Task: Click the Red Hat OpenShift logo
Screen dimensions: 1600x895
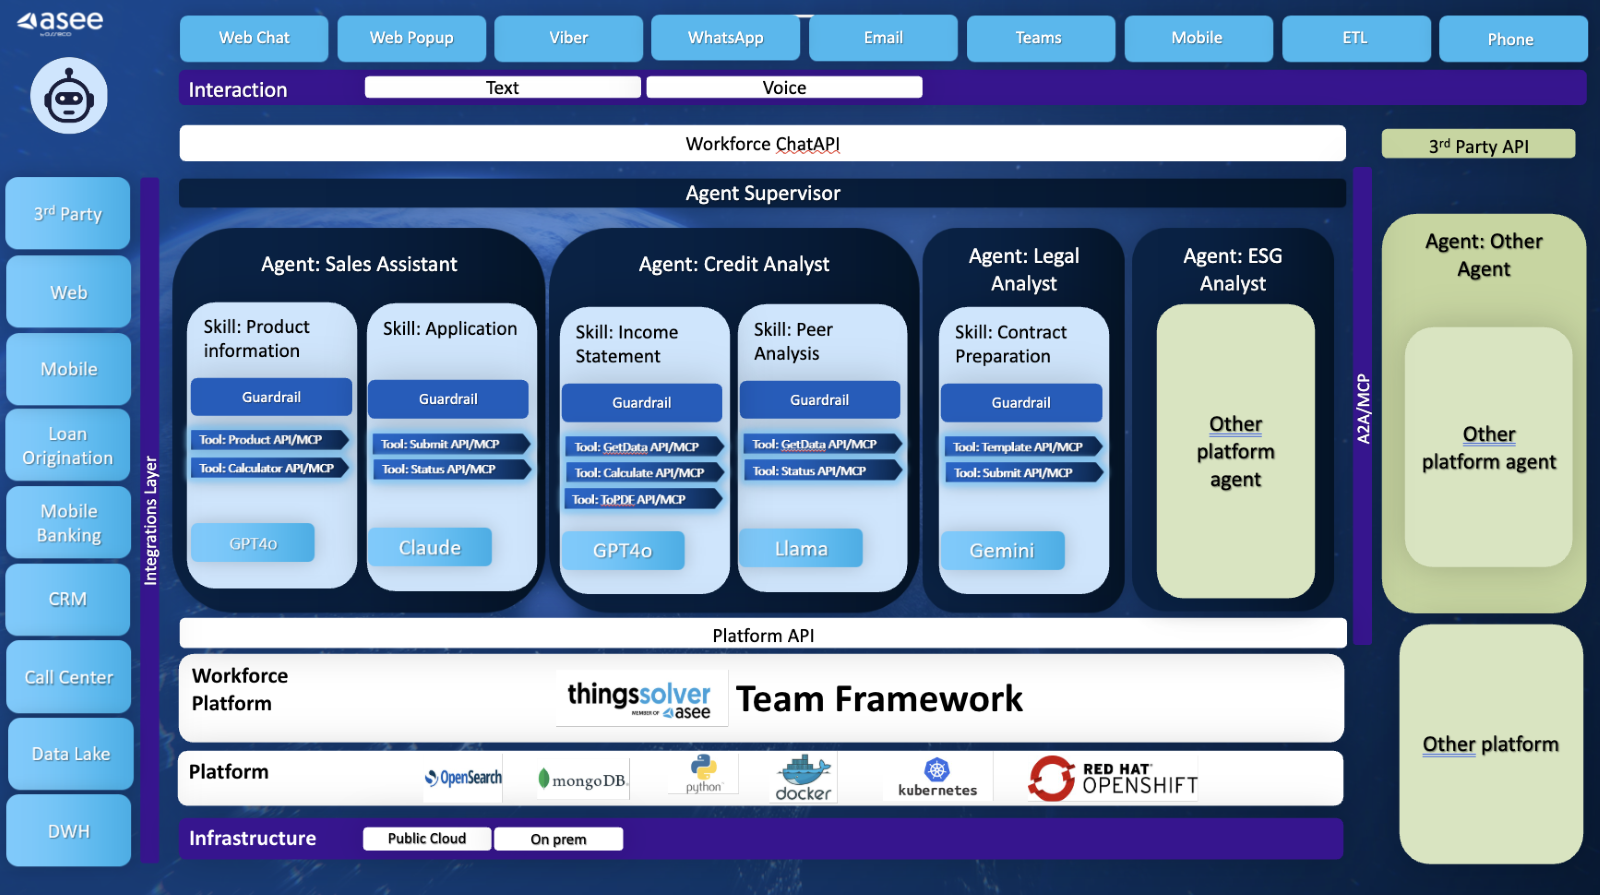Action: pos(1113,778)
